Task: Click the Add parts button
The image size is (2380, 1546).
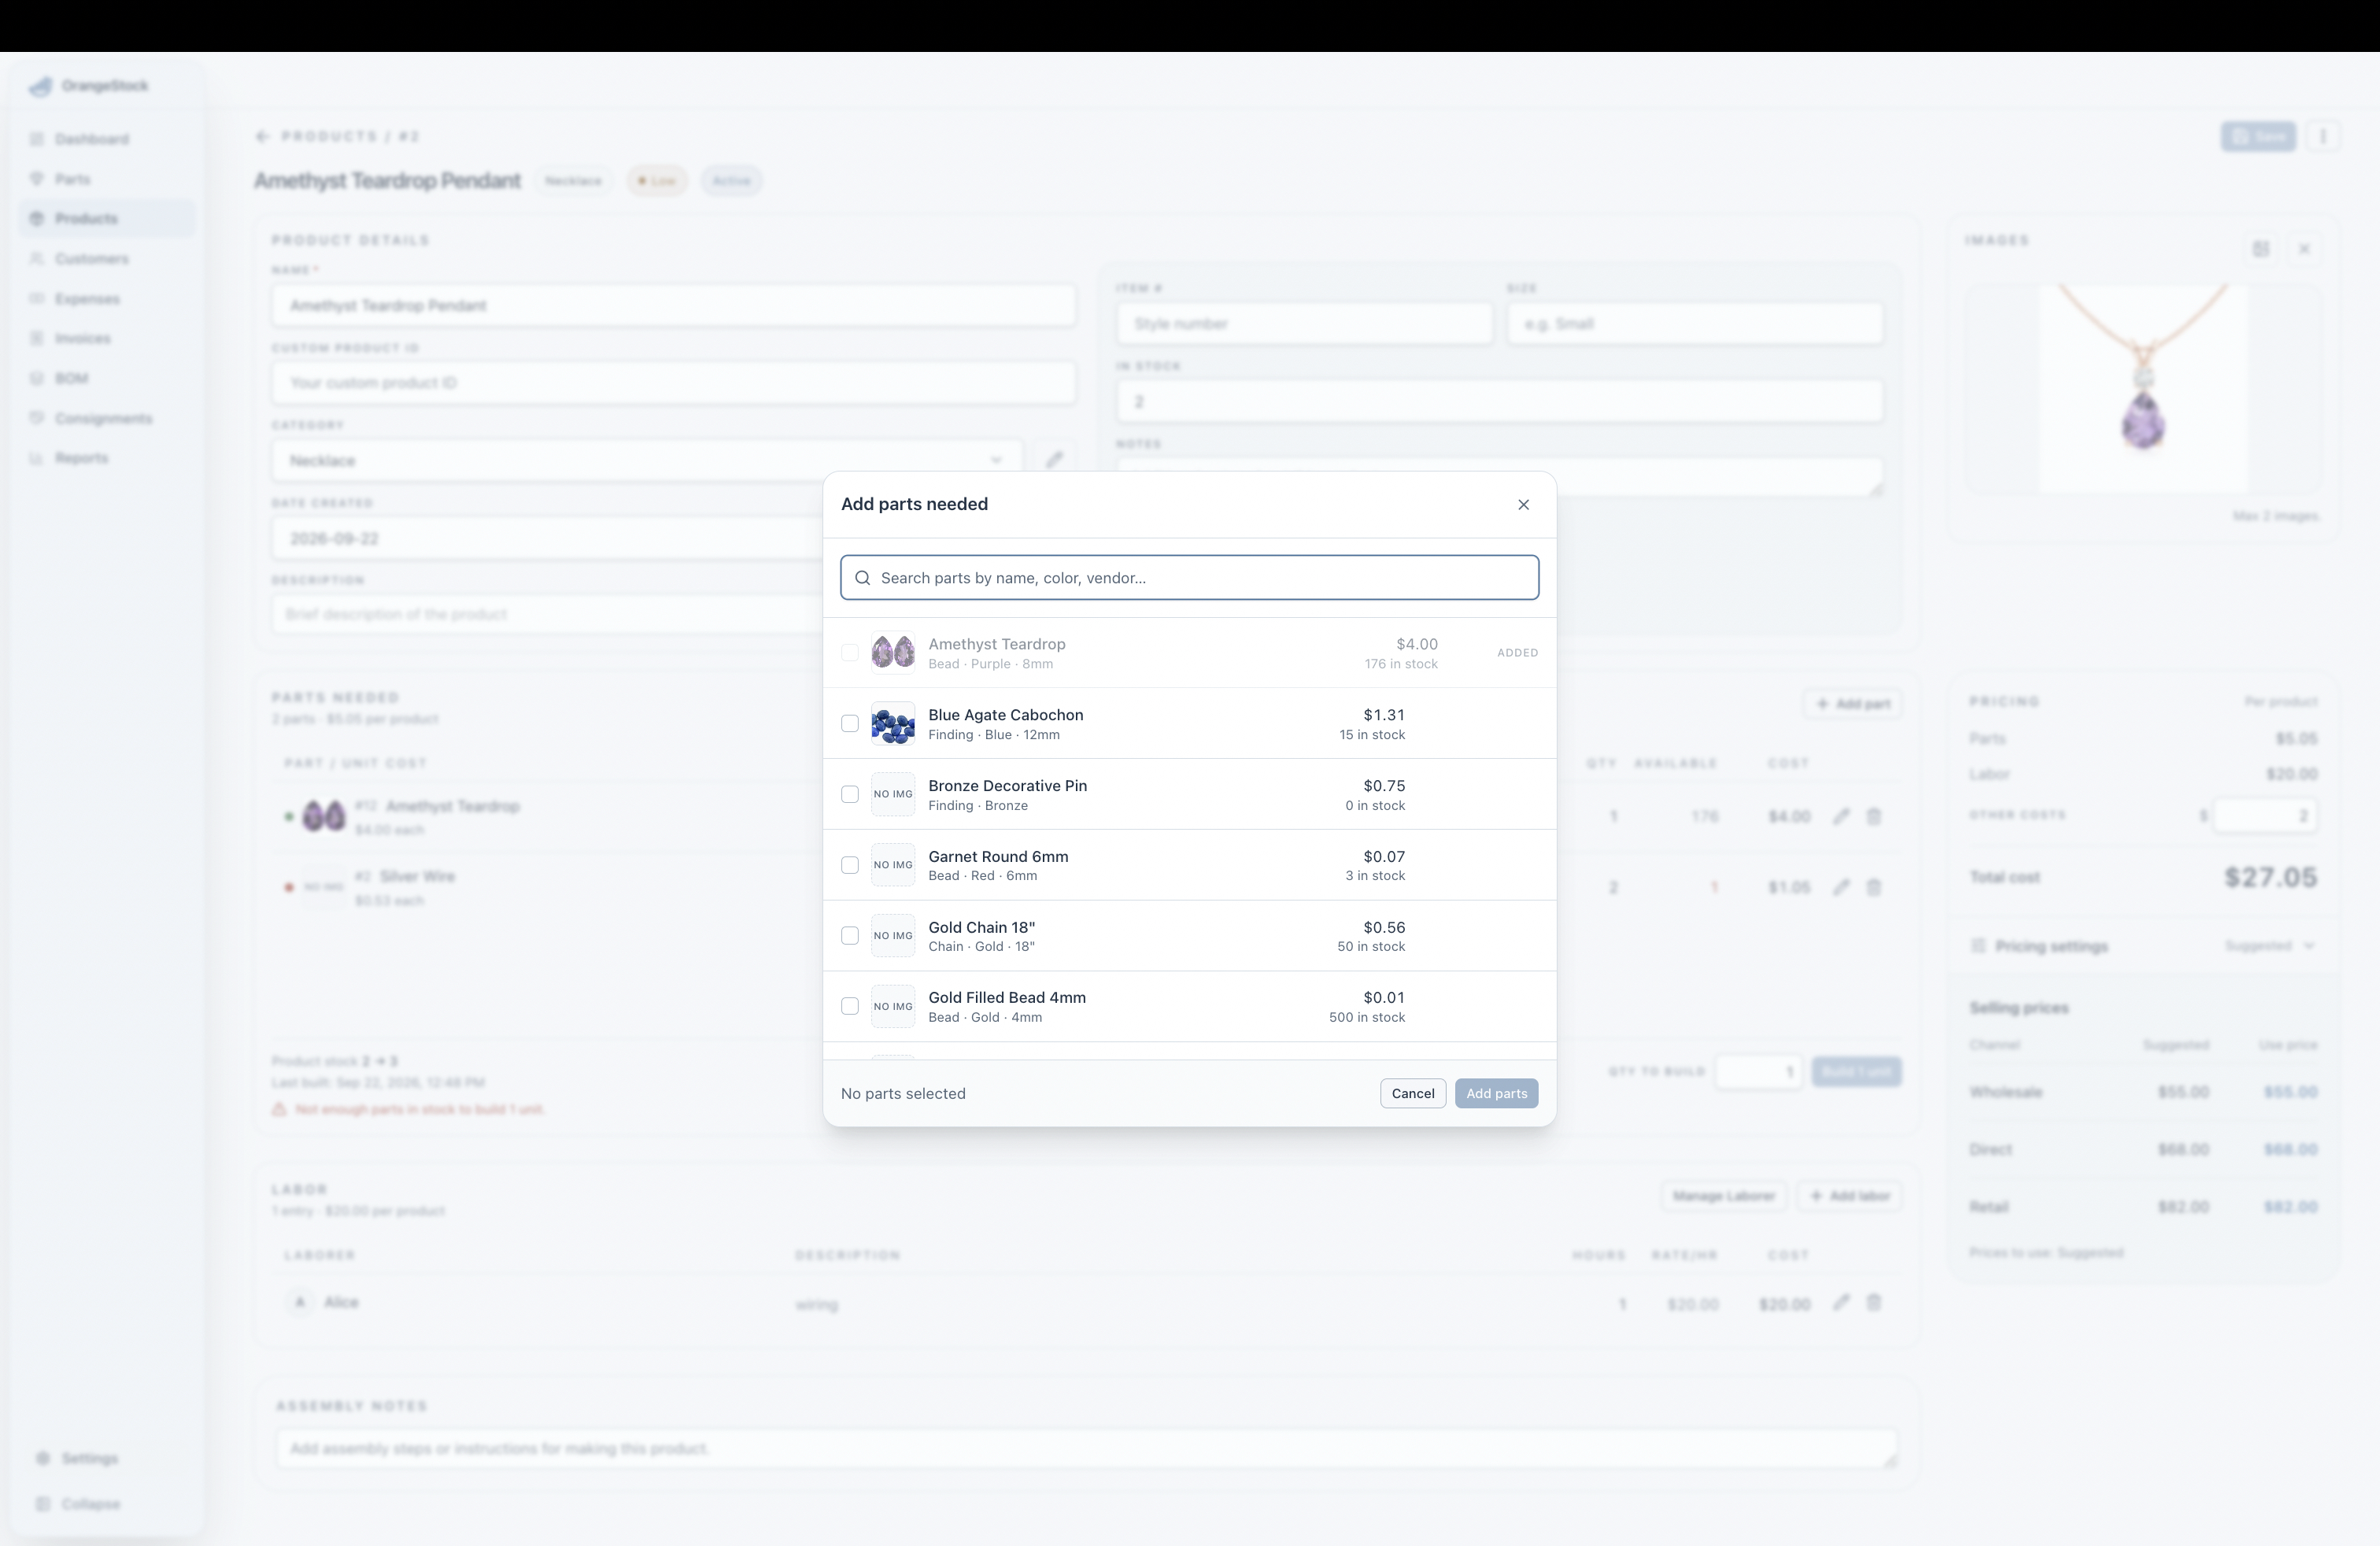Action: pos(1496,1093)
